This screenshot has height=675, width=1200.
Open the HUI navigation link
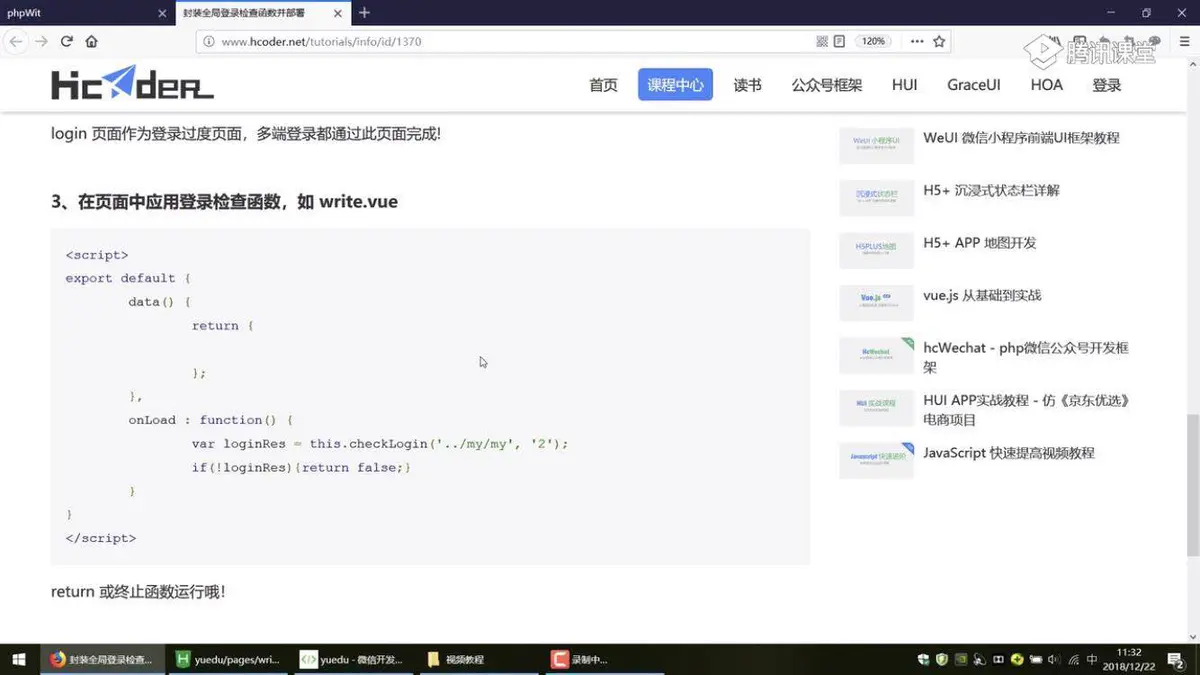pyautogui.click(x=904, y=85)
